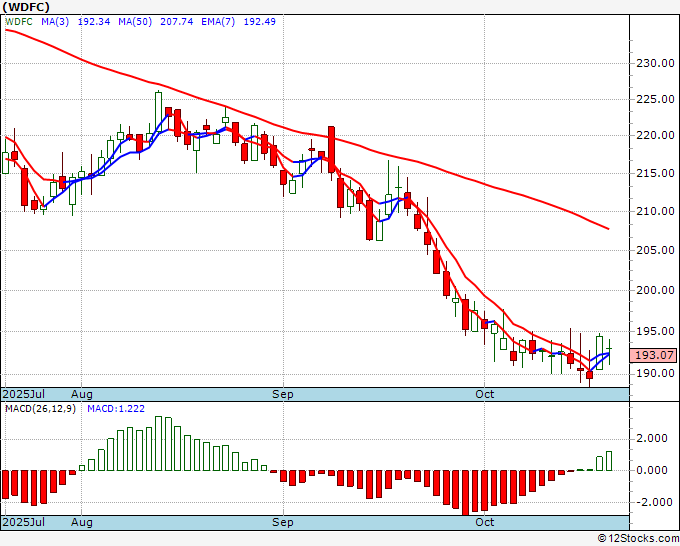The width and height of the screenshot is (680, 546).
Task: Click the EMA(7) legend label
Action: tap(218, 22)
